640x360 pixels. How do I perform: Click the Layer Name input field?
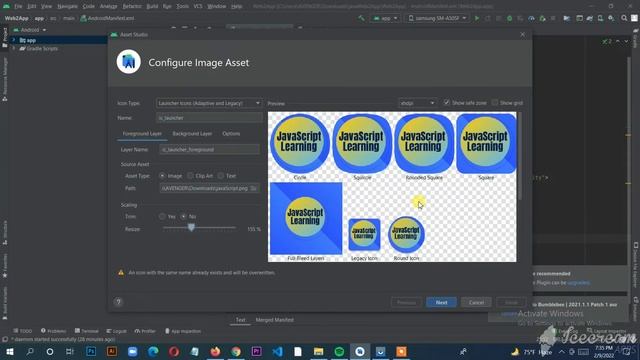(x=209, y=149)
